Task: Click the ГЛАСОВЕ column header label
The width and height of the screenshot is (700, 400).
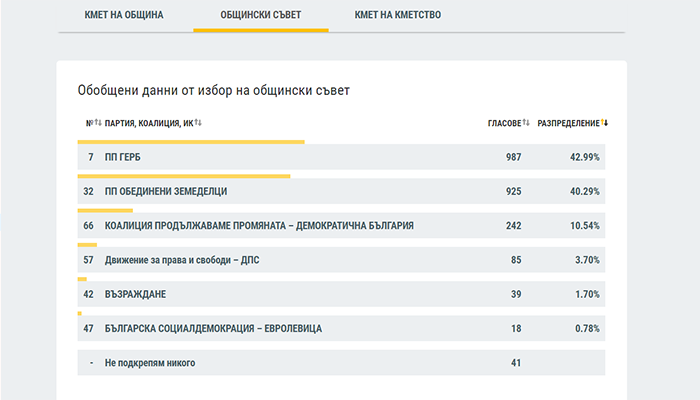Action: (x=504, y=123)
